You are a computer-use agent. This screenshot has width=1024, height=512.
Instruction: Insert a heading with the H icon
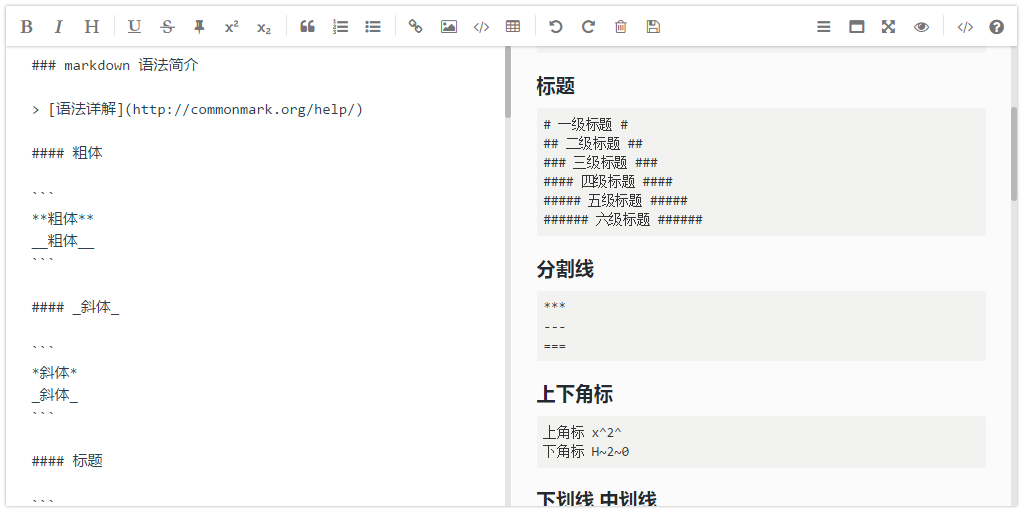click(x=92, y=27)
